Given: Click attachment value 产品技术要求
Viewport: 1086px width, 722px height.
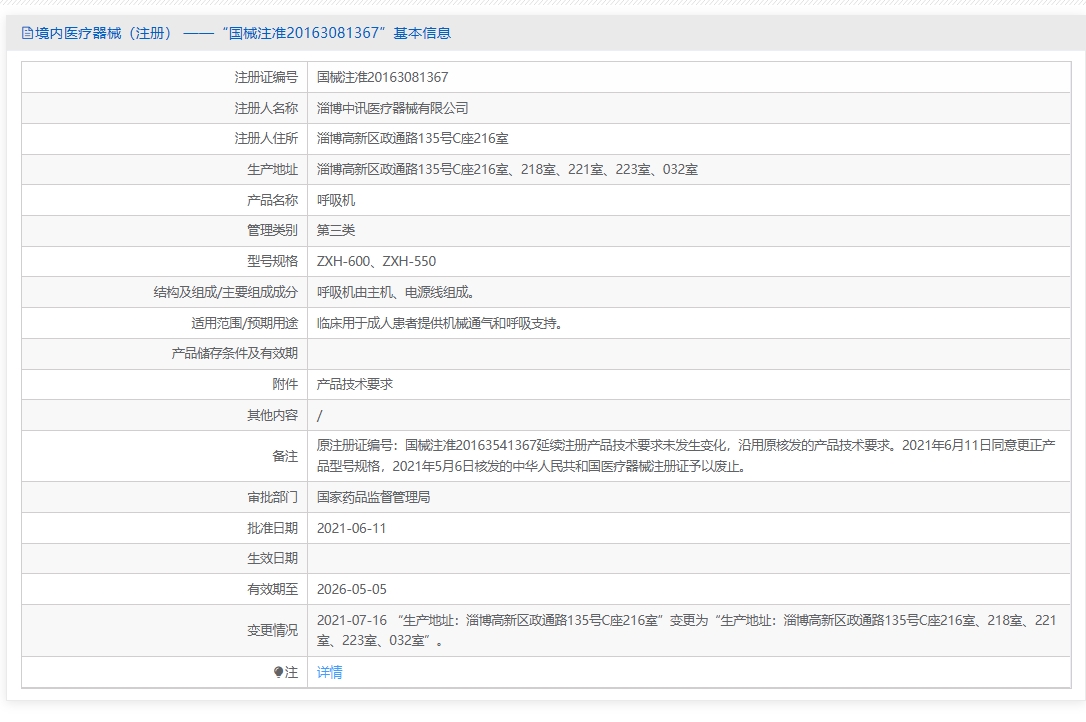Looking at the screenshot, I should coord(355,385).
